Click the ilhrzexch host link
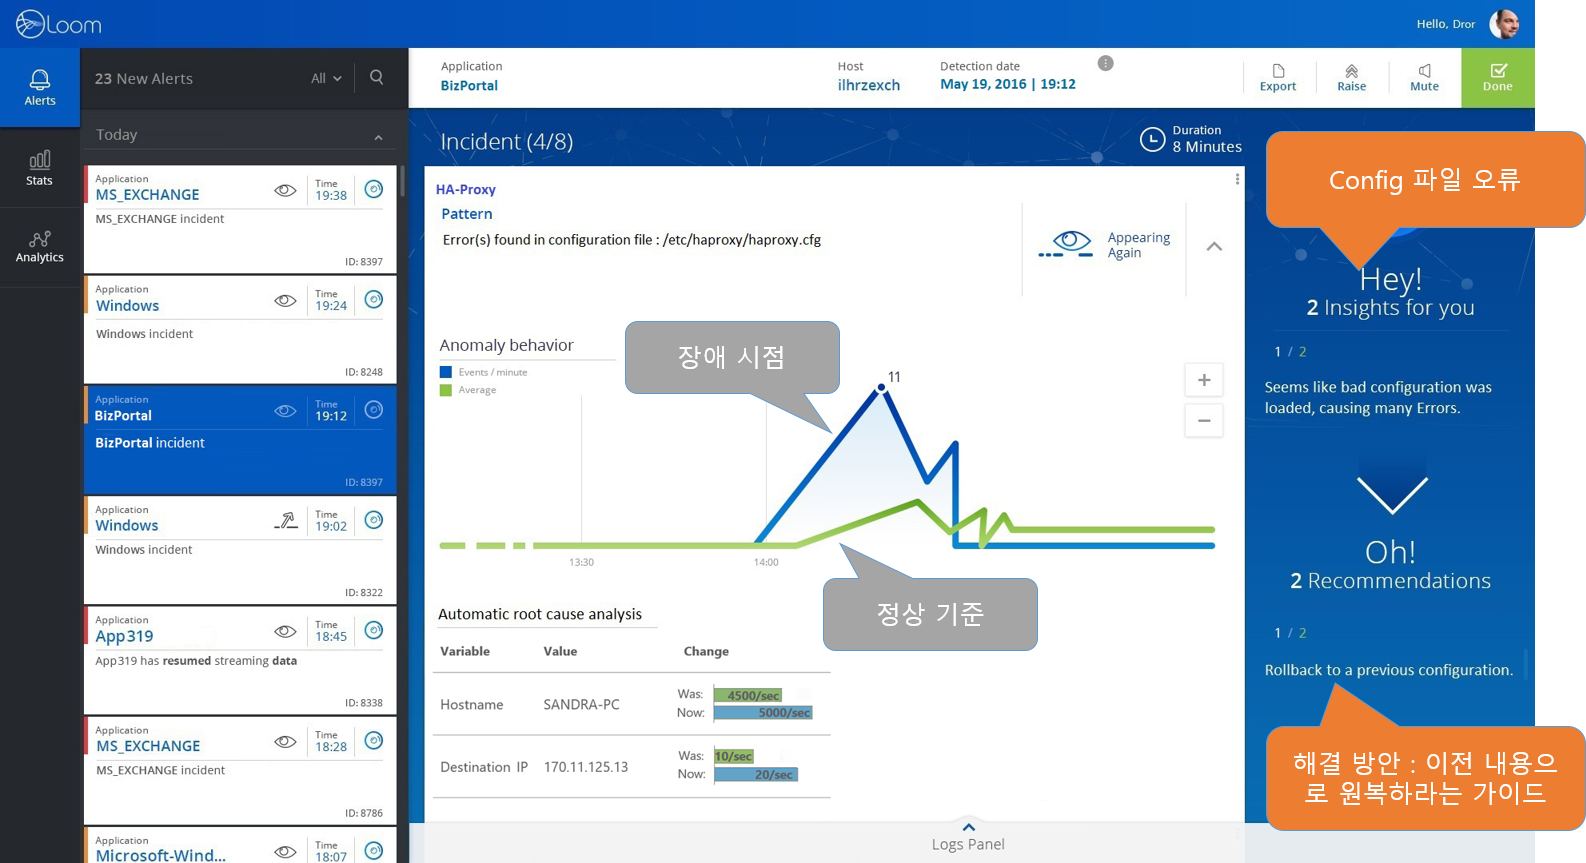The height and width of the screenshot is (863, 1586). 869,86
